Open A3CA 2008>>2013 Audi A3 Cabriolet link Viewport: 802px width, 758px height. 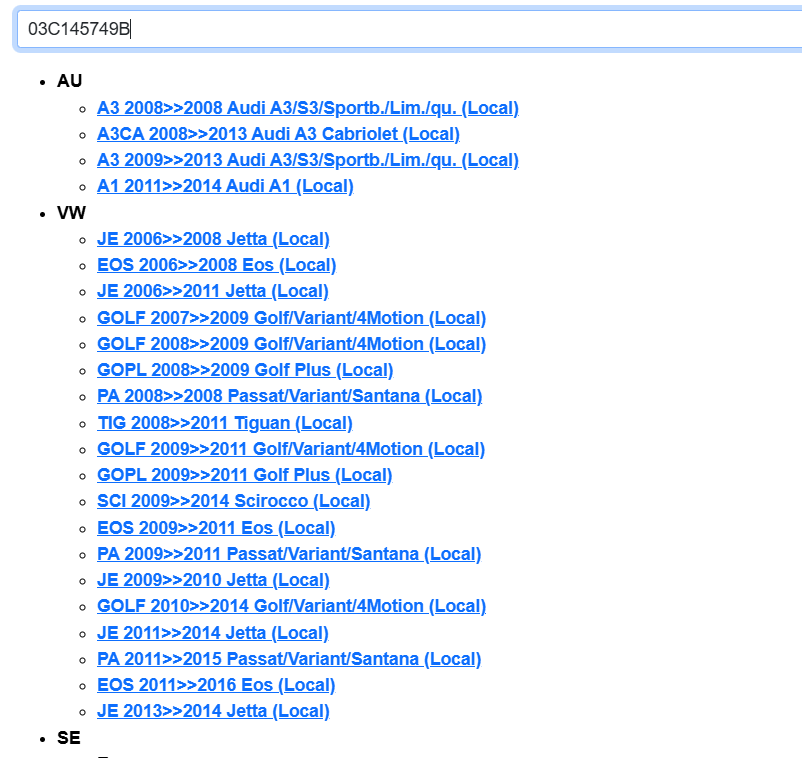click(278, 134)
